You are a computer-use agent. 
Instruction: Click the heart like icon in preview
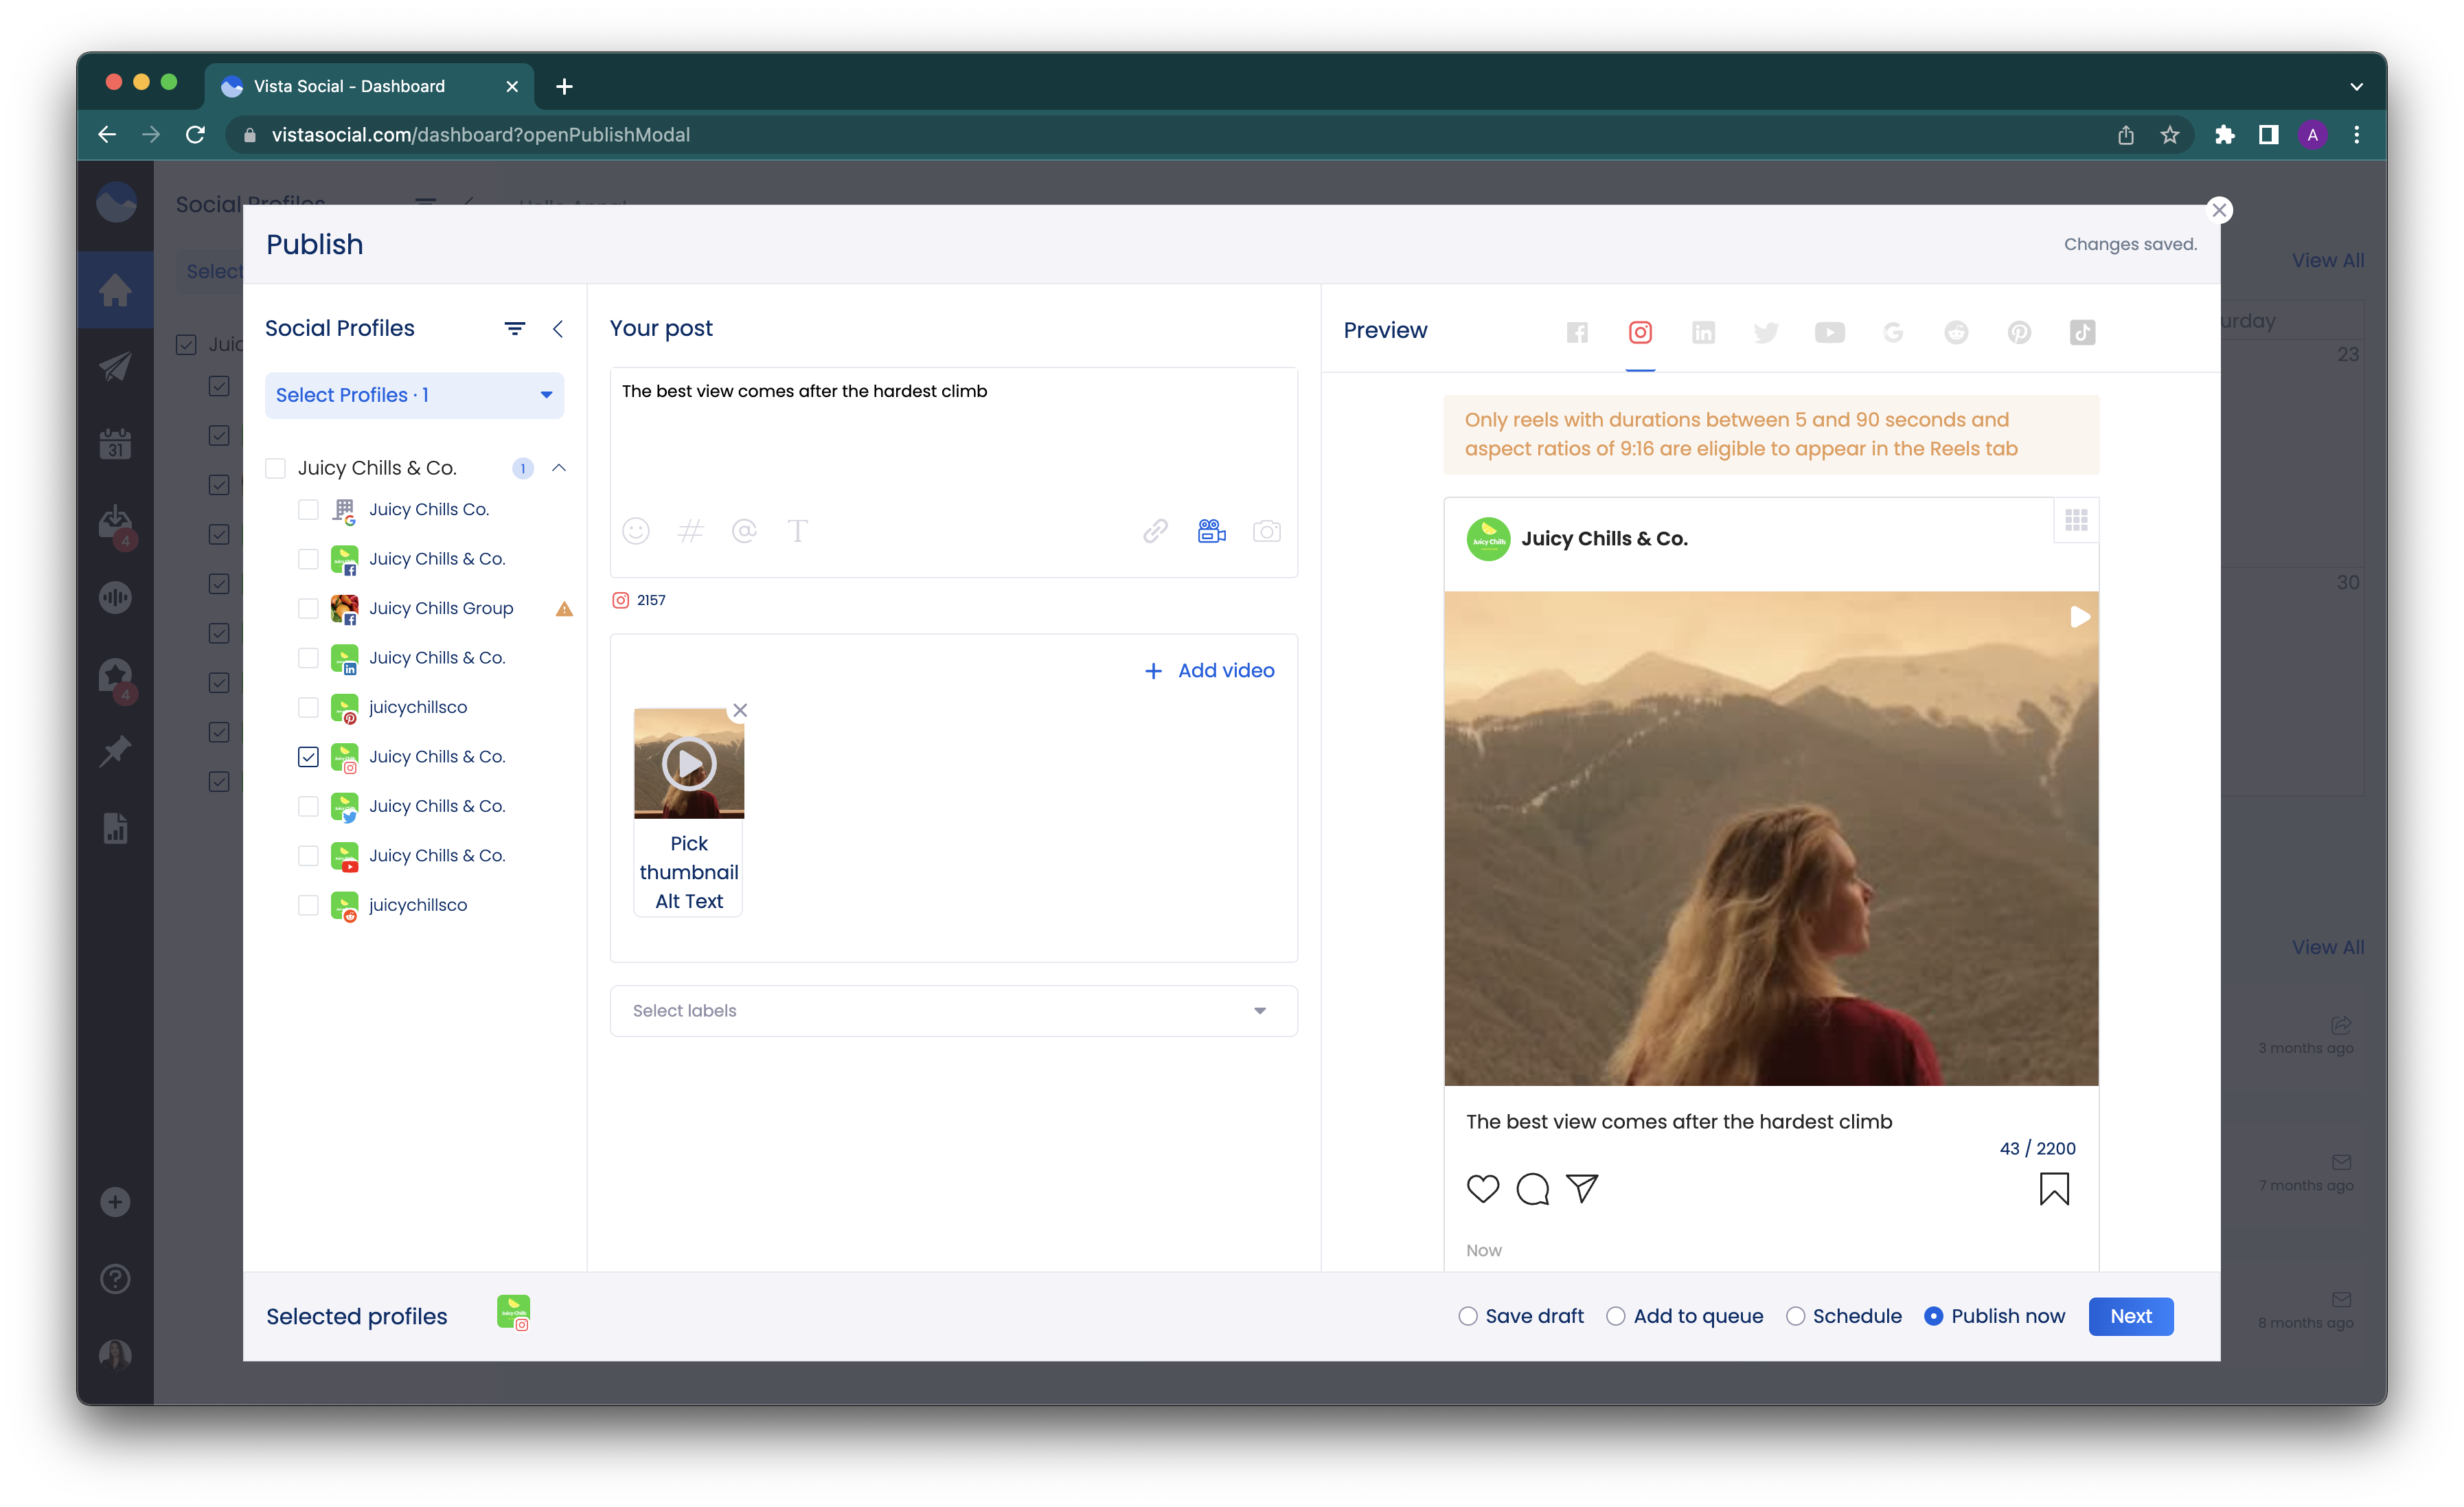[1483, 1188]
